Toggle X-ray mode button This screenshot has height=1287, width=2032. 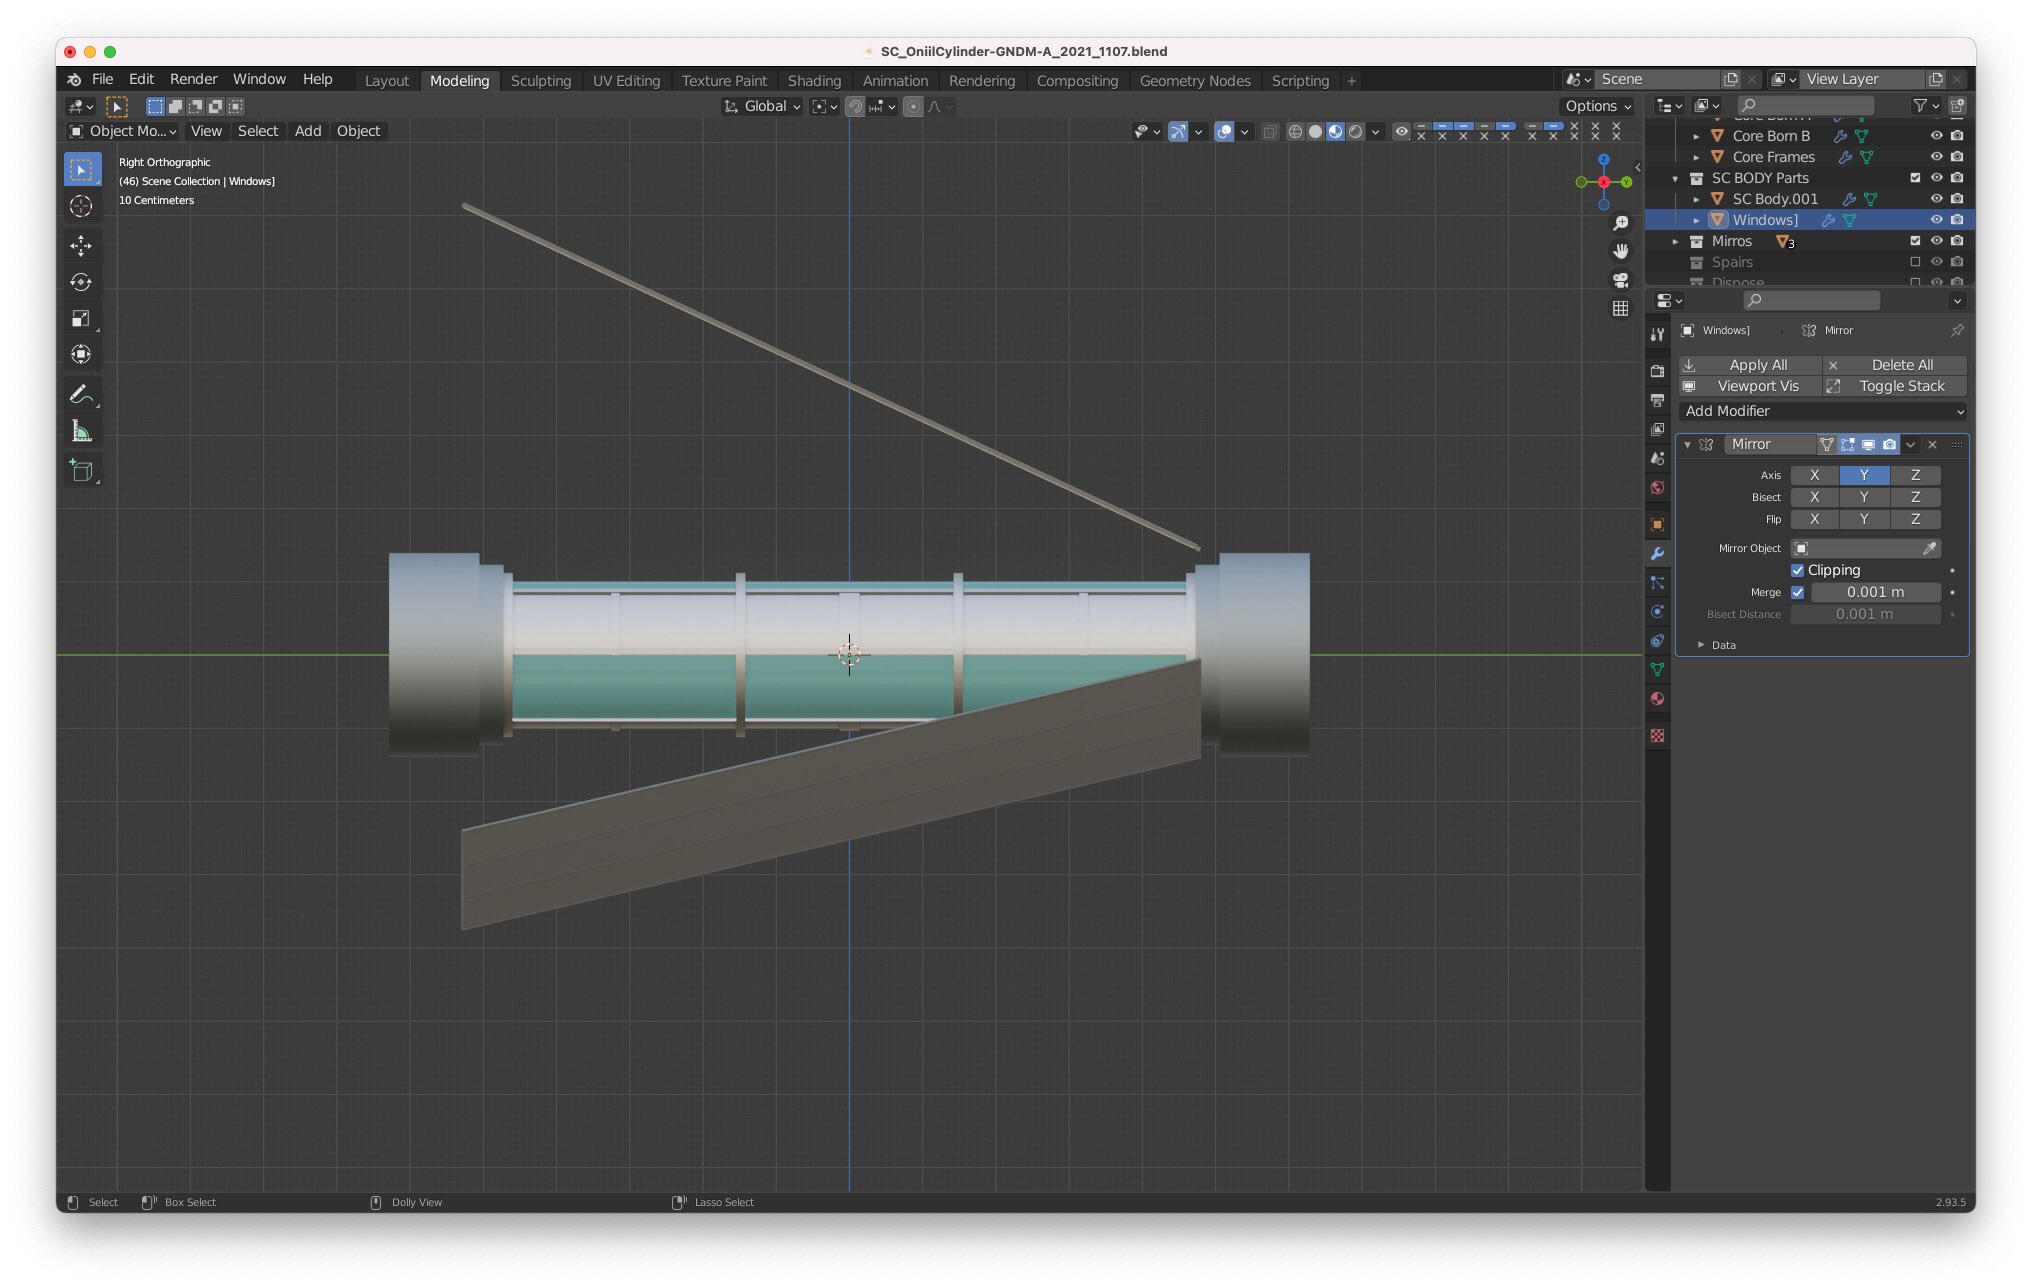point(1270,131)
